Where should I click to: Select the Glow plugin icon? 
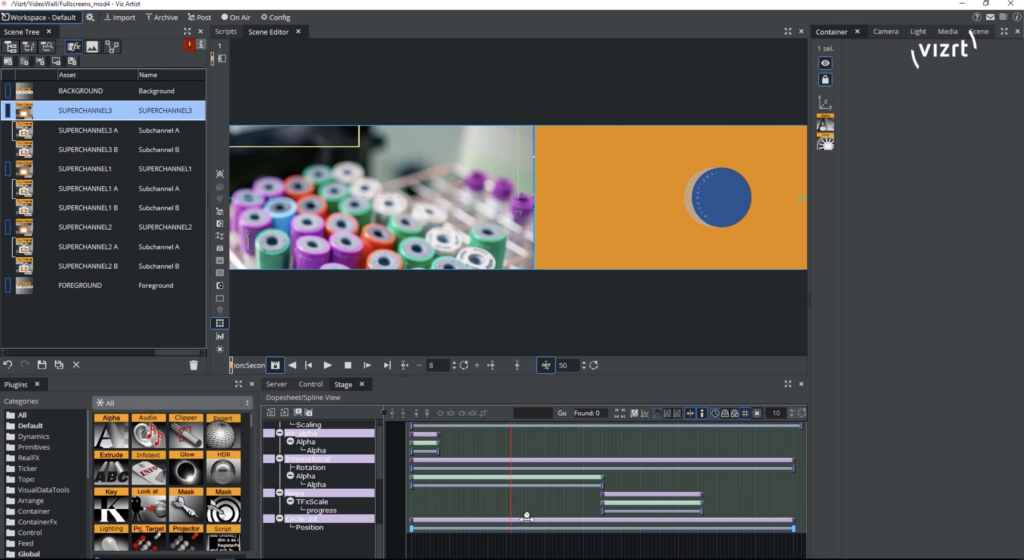(185, 471)
